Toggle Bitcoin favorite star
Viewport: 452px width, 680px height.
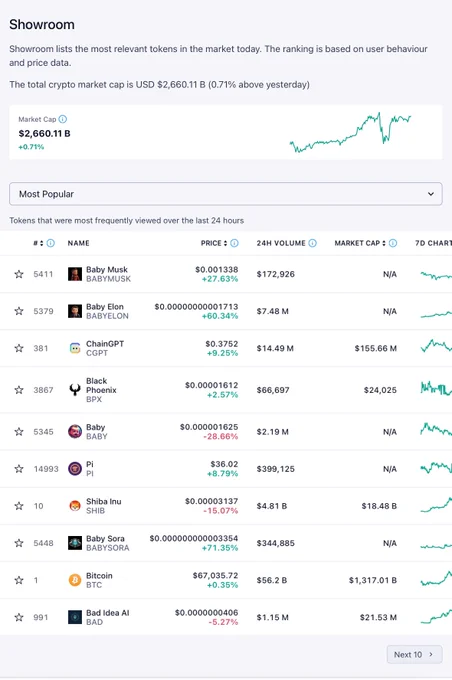[19, 580]
